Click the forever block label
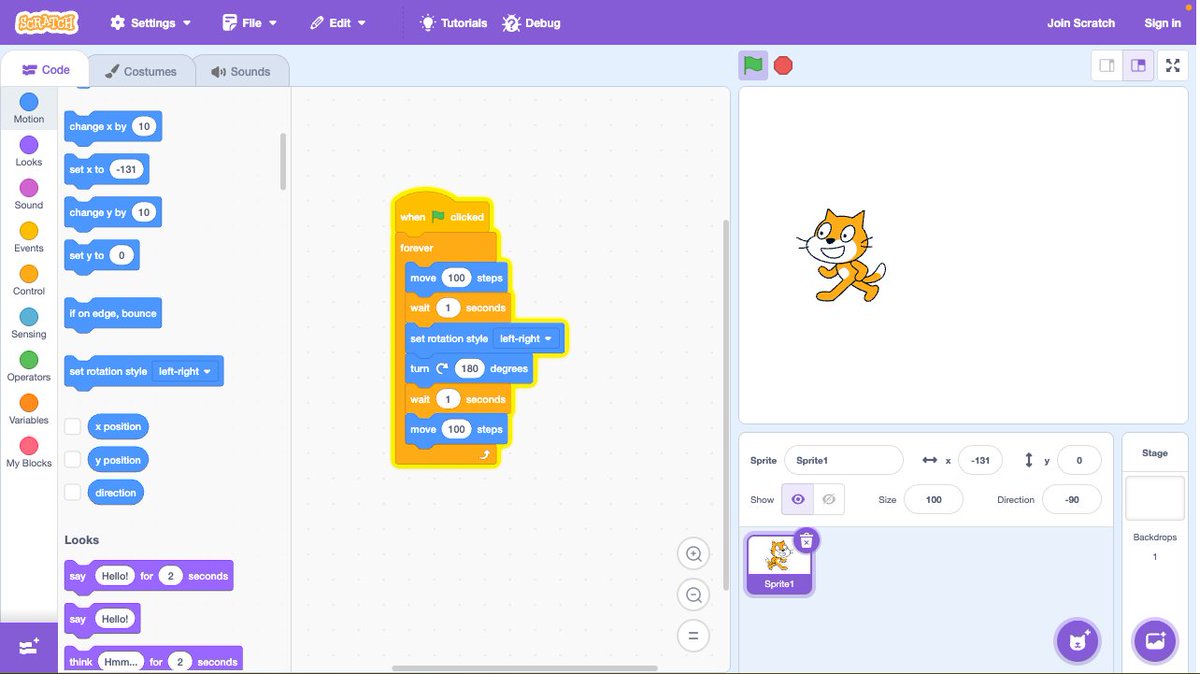1200x674 pixels. point(416,247)
